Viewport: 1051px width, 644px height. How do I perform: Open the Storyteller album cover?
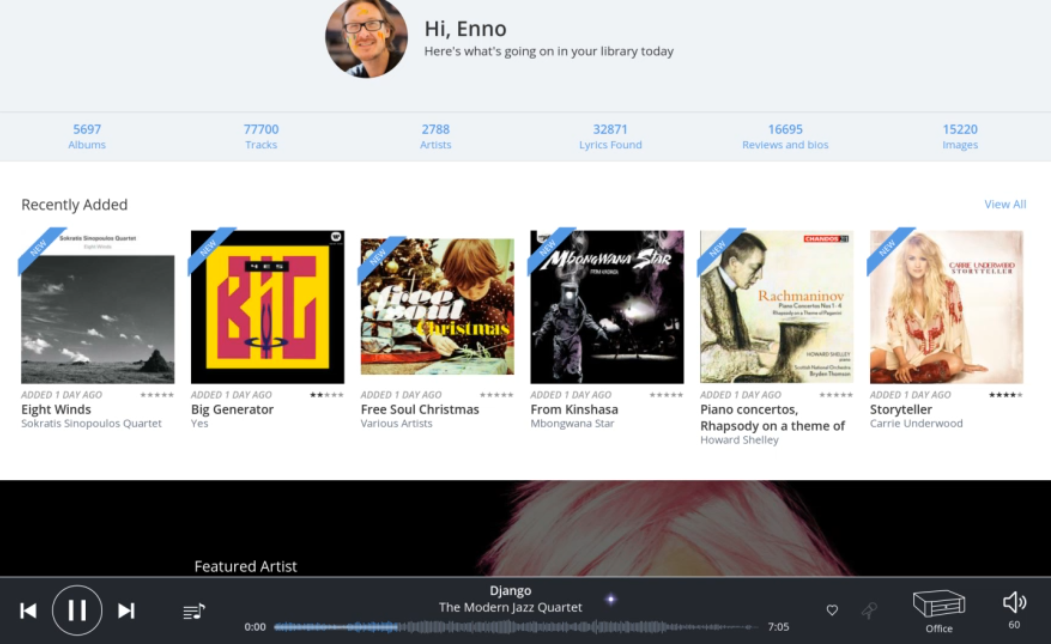946,307
